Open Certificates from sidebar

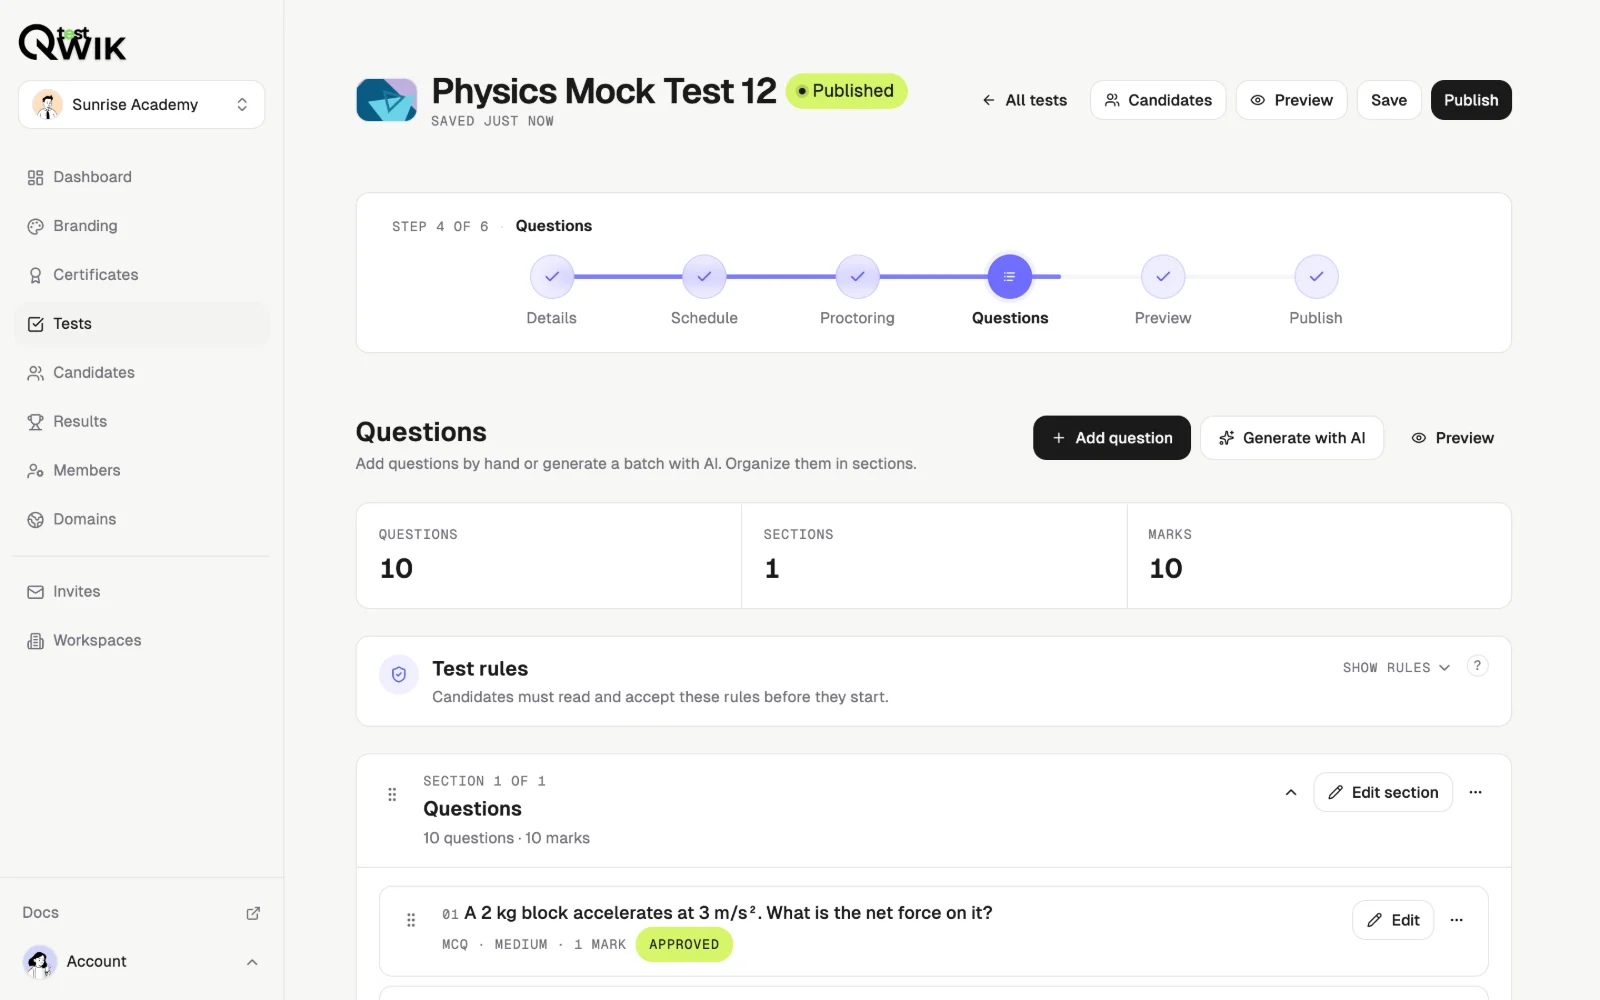point(142,275)
